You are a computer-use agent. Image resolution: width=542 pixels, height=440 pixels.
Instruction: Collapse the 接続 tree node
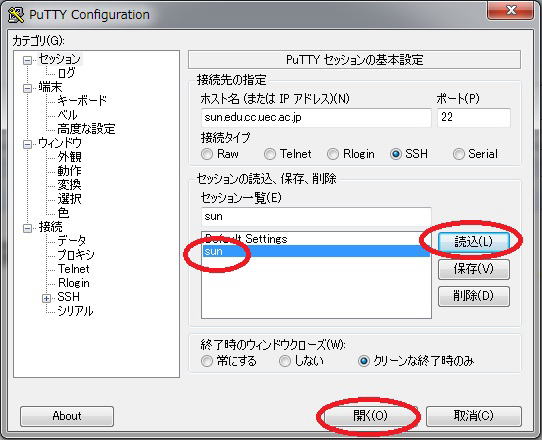27,228
